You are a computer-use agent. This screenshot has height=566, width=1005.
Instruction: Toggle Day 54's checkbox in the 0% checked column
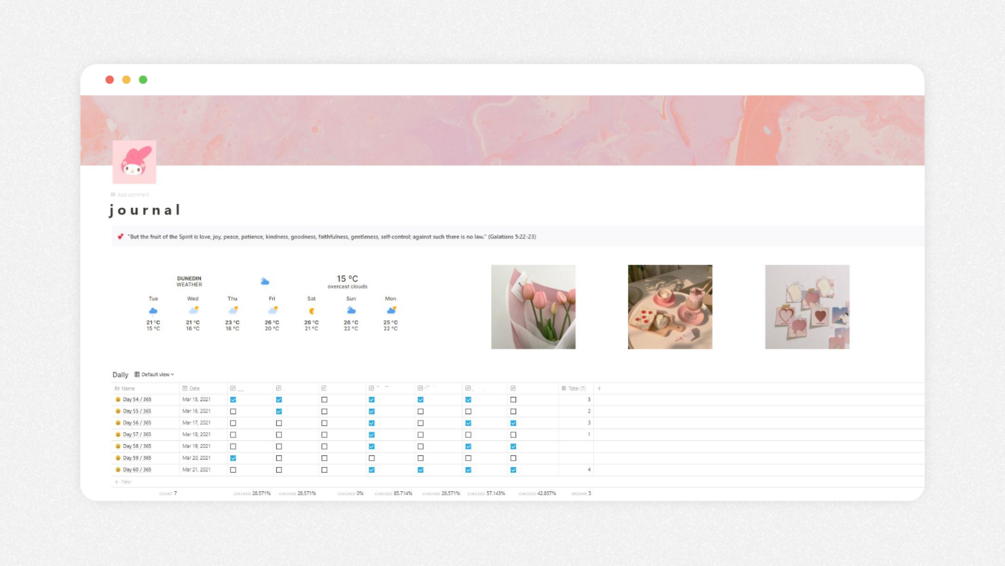click(324, 399)
